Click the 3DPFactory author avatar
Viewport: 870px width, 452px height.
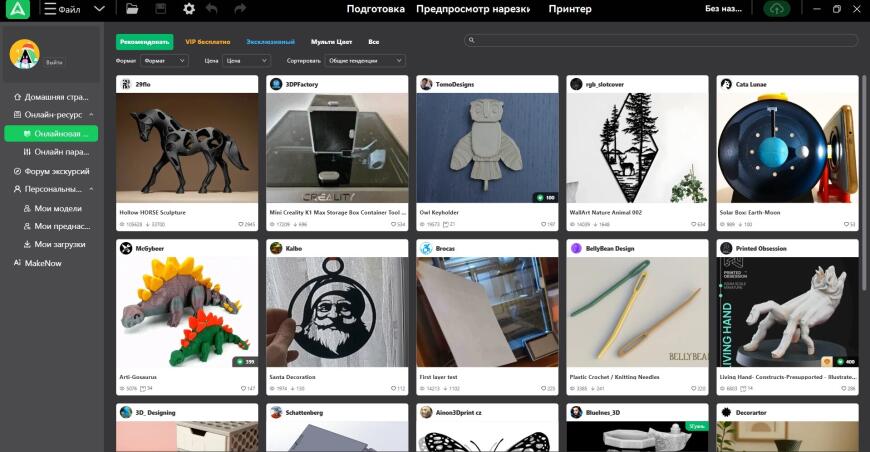[x=276, y=84]
